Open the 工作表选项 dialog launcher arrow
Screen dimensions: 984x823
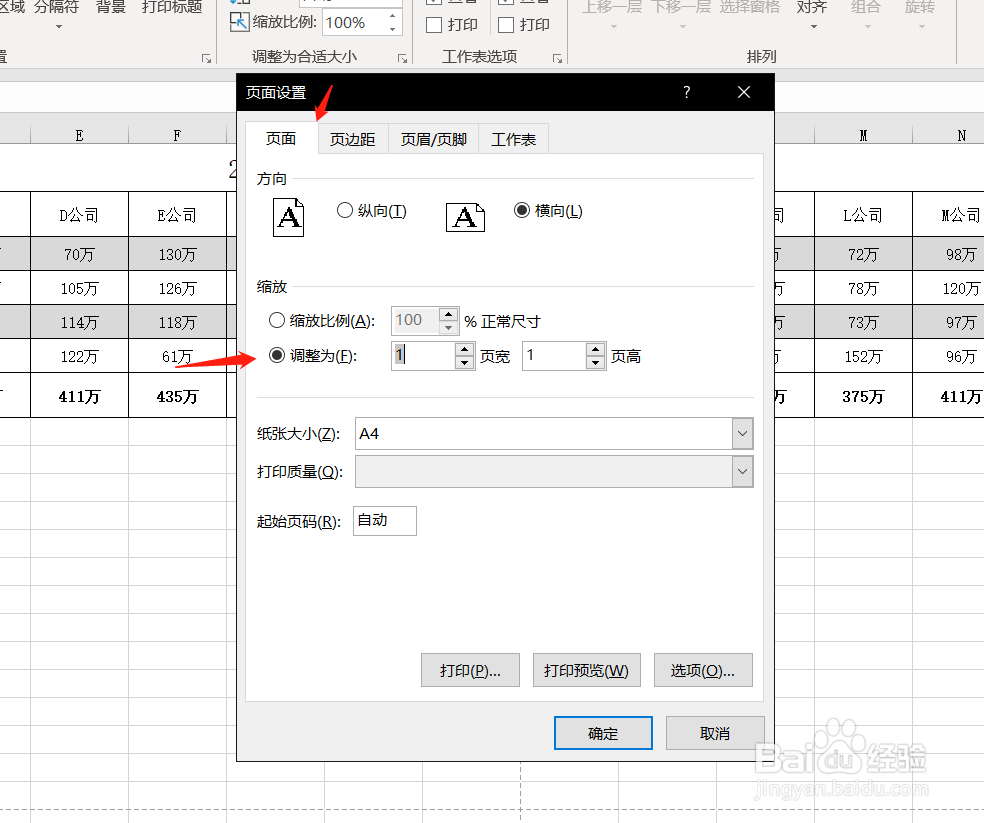point(558,58)
